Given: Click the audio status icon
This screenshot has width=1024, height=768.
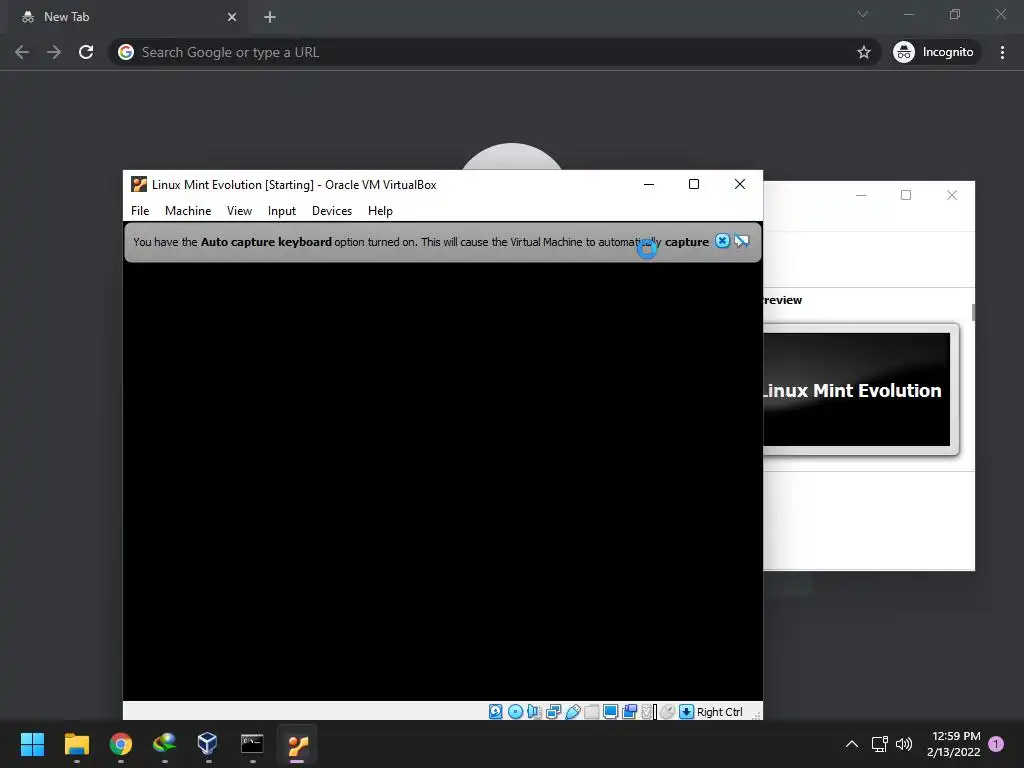Looking at the screenshot, I should pyautogui.click(x=534, y=712).
